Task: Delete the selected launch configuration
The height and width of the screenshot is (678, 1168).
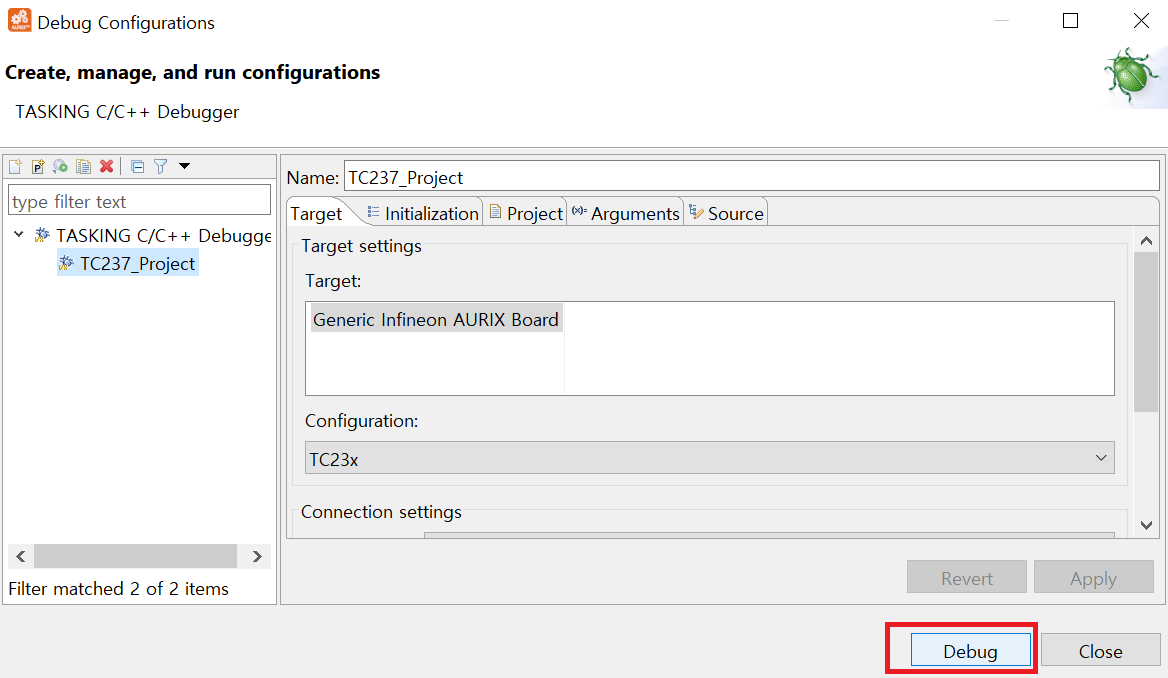Action: coord(107,166)
